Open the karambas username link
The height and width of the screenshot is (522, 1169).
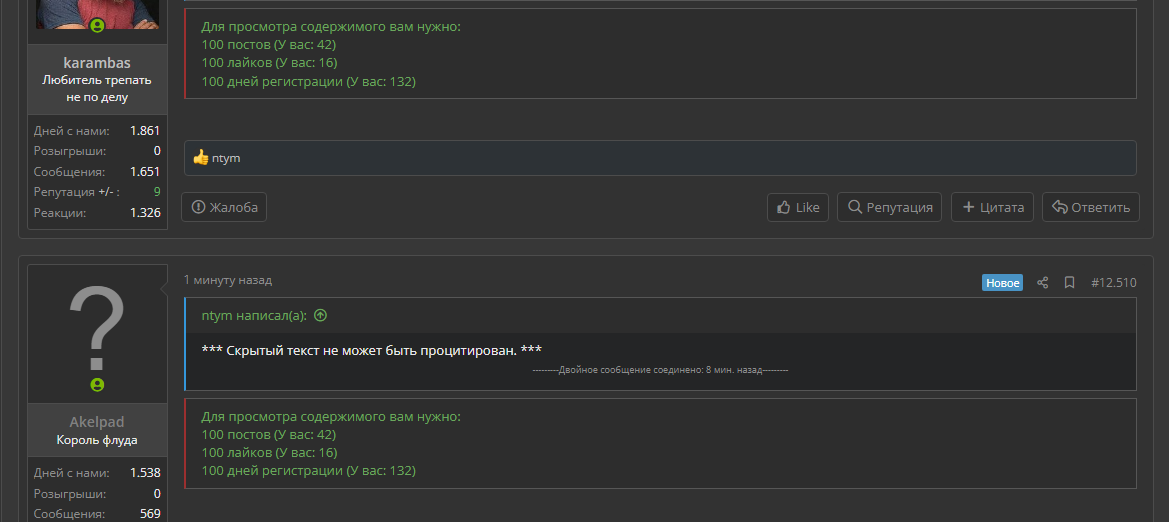[97, 63]
